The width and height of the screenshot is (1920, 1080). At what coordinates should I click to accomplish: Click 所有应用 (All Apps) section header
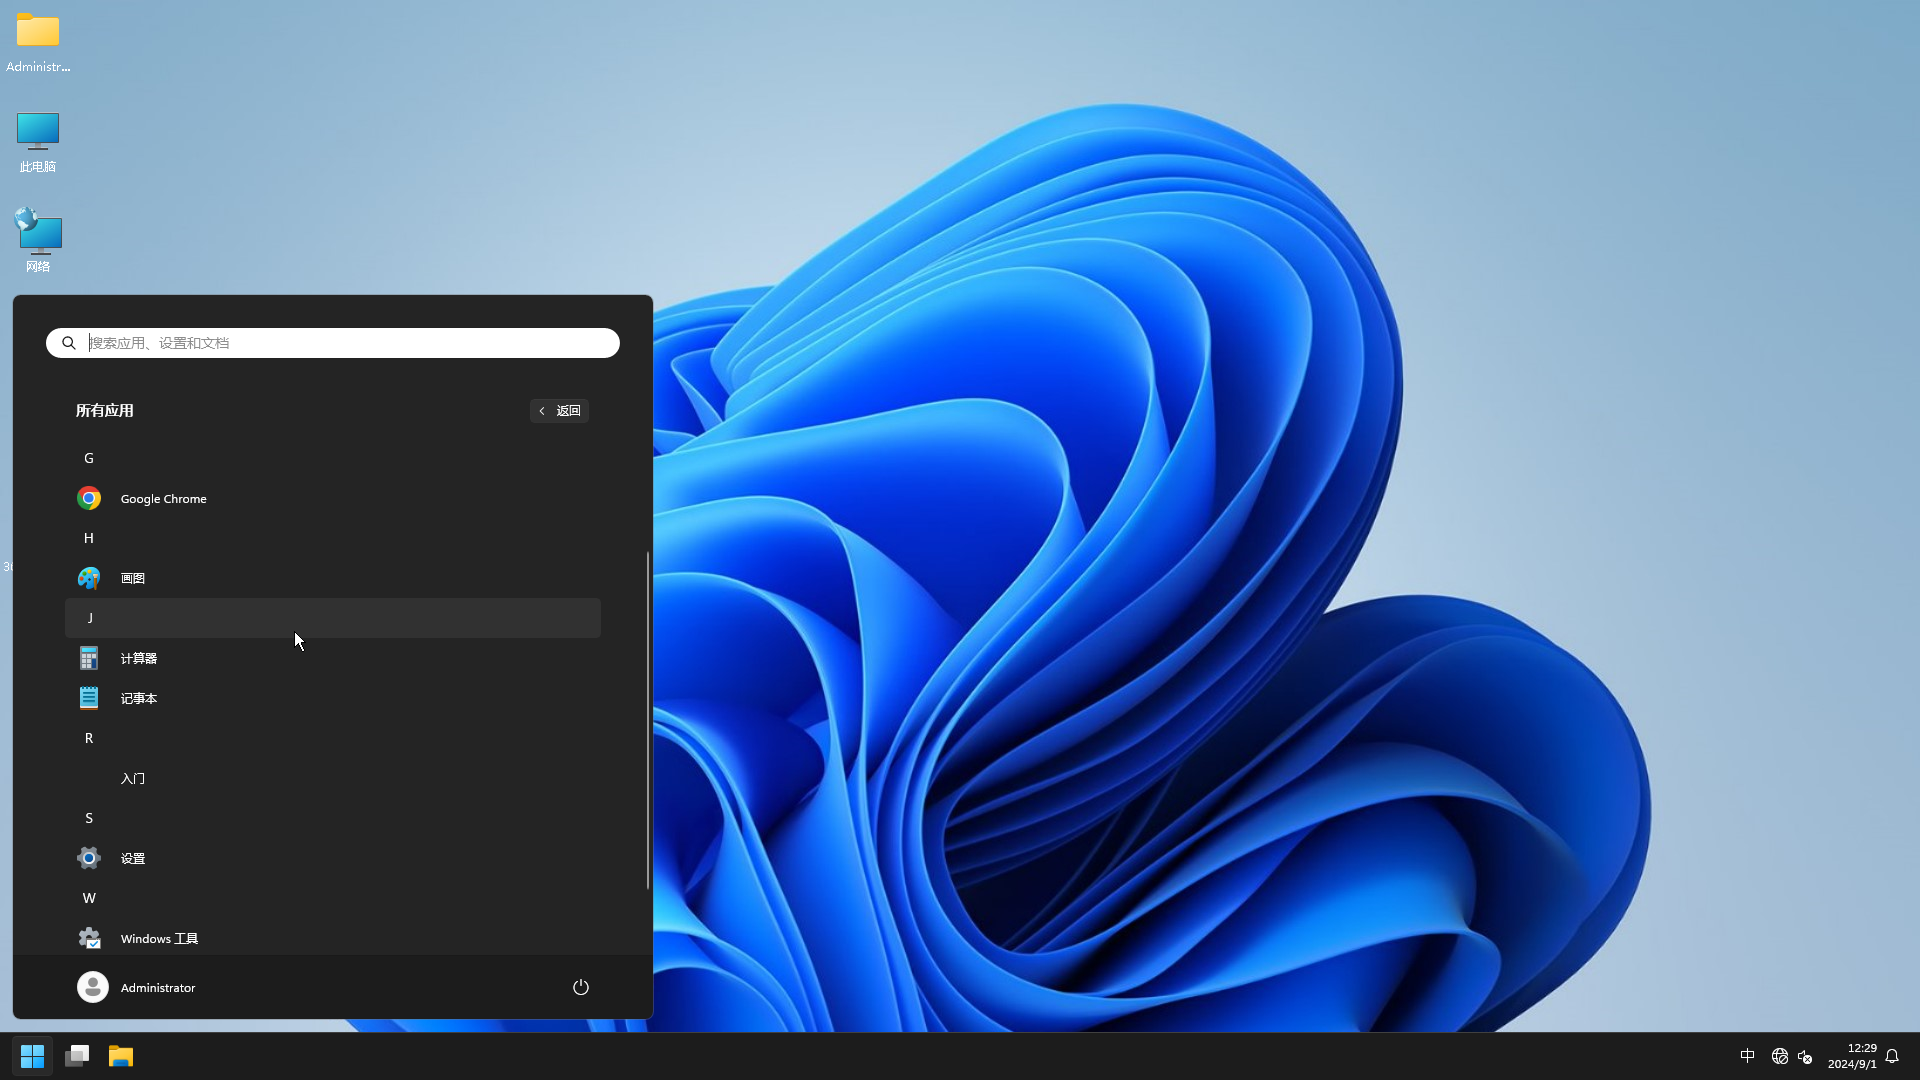104,410
